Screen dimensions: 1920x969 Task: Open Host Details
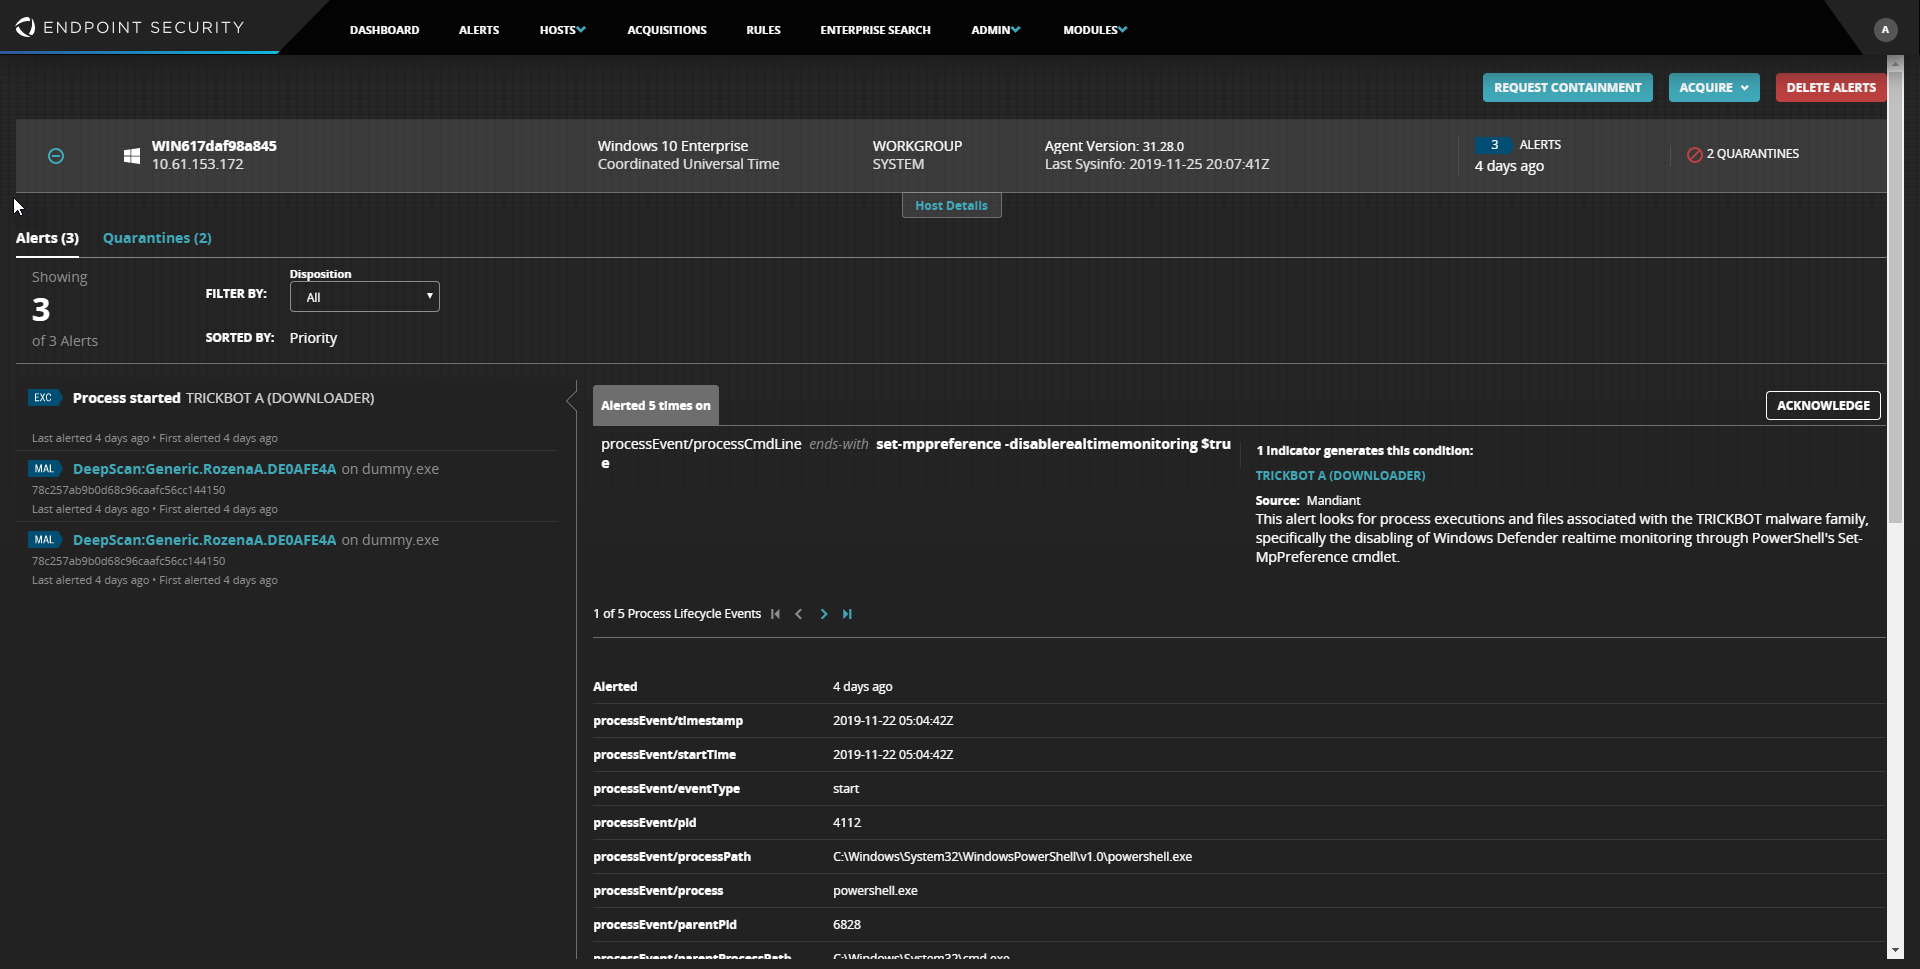tap(951, 205)
